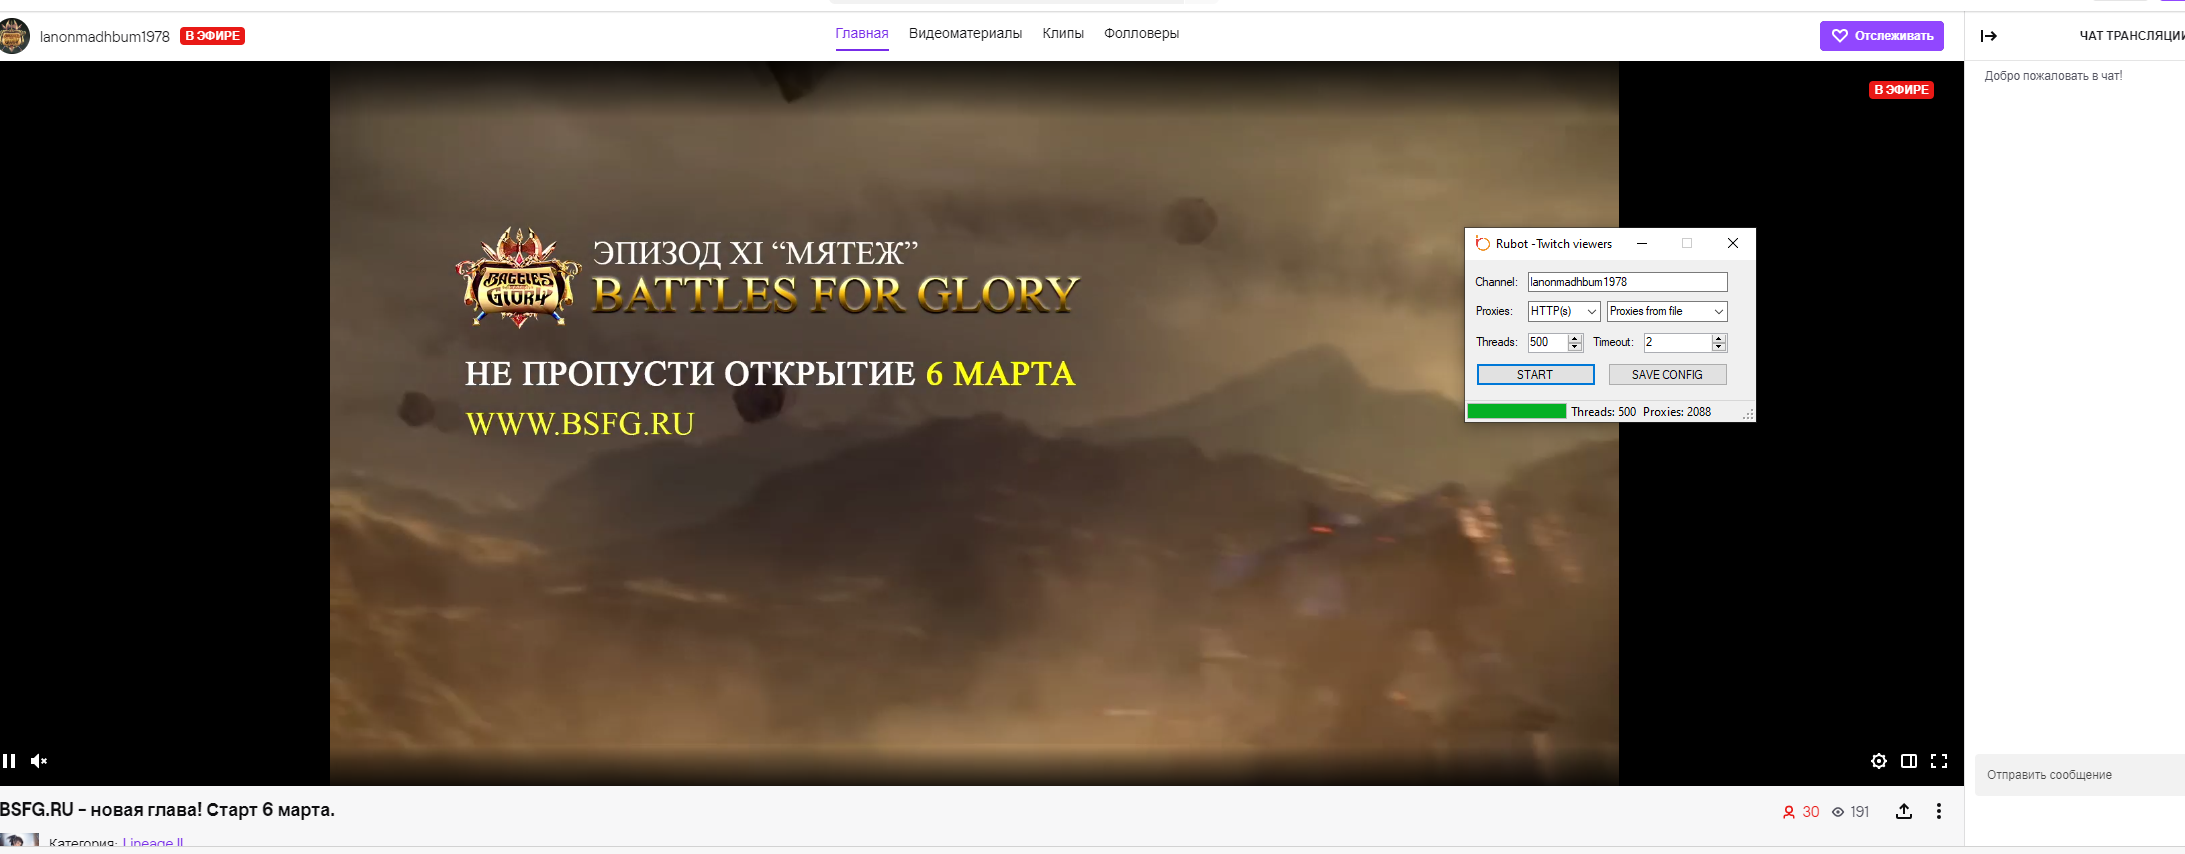Open the Фолловеры tab

[x=1141, y=34]
